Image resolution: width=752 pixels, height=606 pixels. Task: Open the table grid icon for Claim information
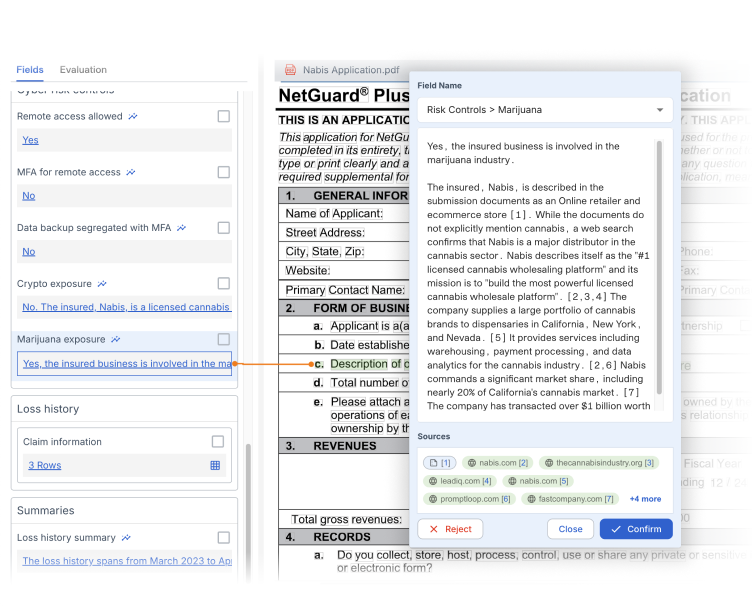pyautogui.click(x=215, y=465)
